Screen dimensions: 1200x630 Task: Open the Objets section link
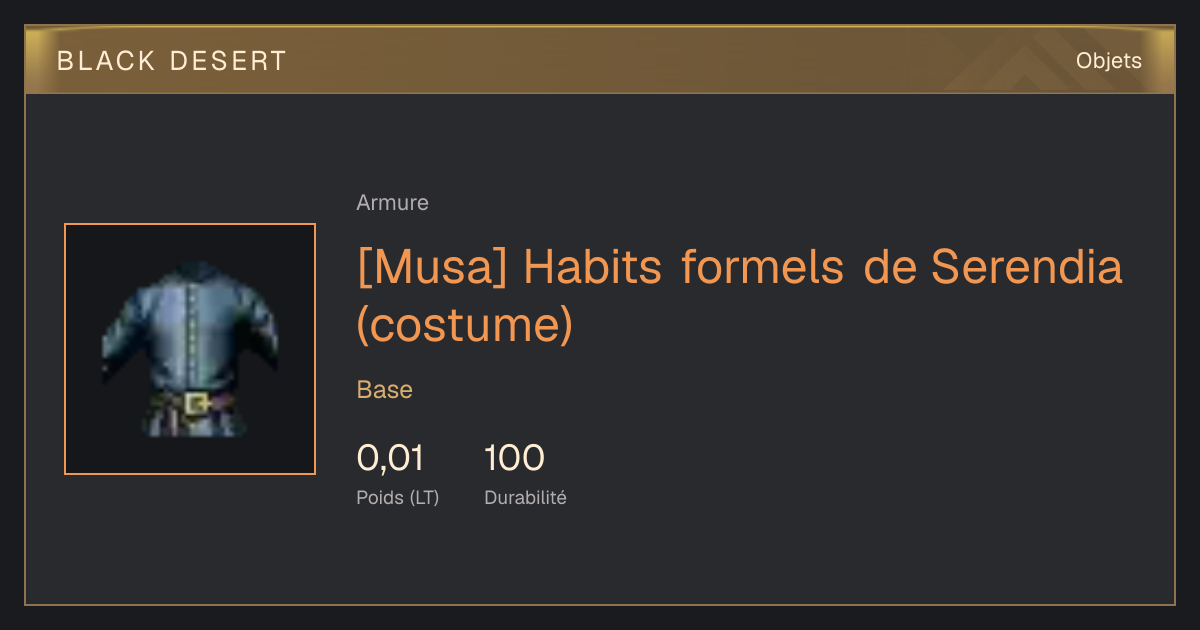(1108, 61)
